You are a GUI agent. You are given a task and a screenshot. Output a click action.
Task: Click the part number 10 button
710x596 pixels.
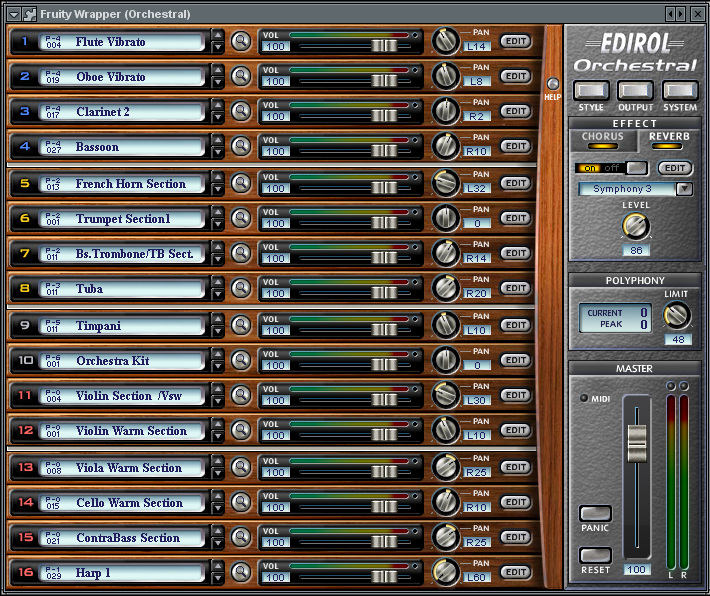(25, 360)
